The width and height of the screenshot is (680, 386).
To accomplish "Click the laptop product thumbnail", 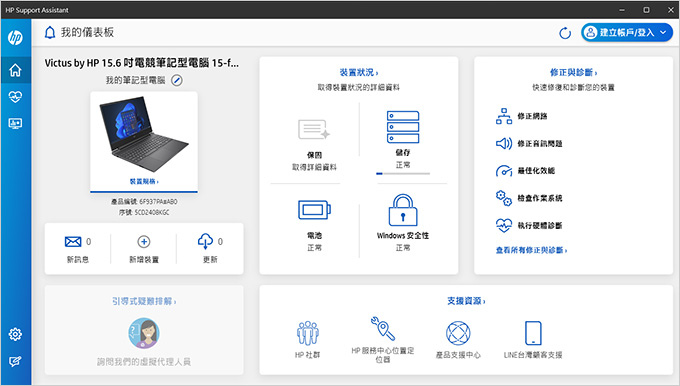I will pos(144,133).
